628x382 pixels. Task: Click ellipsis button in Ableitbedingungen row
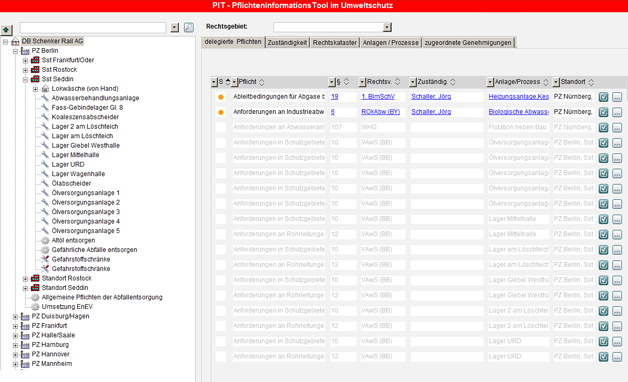click(x=617, y=97)
